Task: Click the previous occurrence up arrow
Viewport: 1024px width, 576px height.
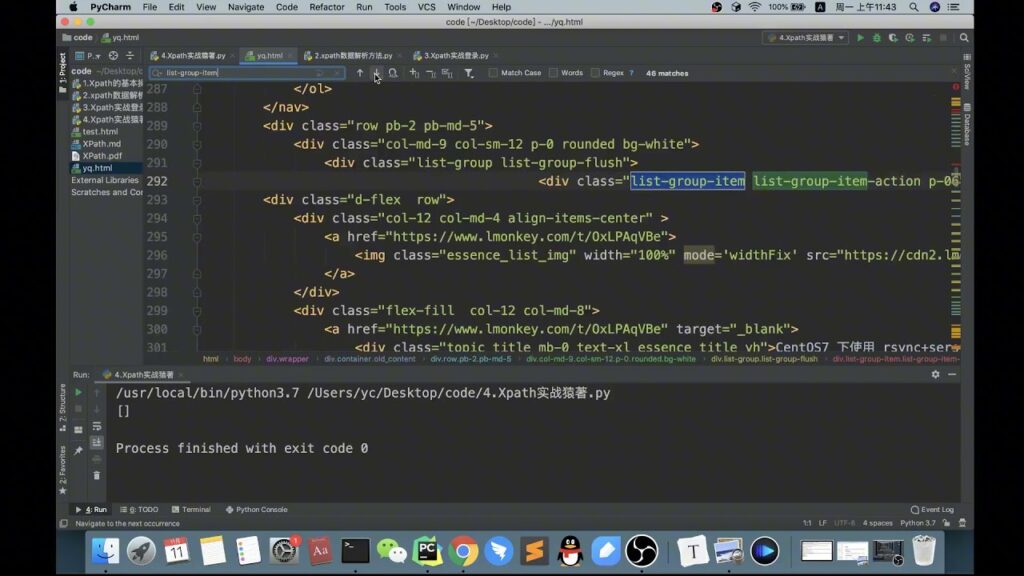Action: [358, 72]
